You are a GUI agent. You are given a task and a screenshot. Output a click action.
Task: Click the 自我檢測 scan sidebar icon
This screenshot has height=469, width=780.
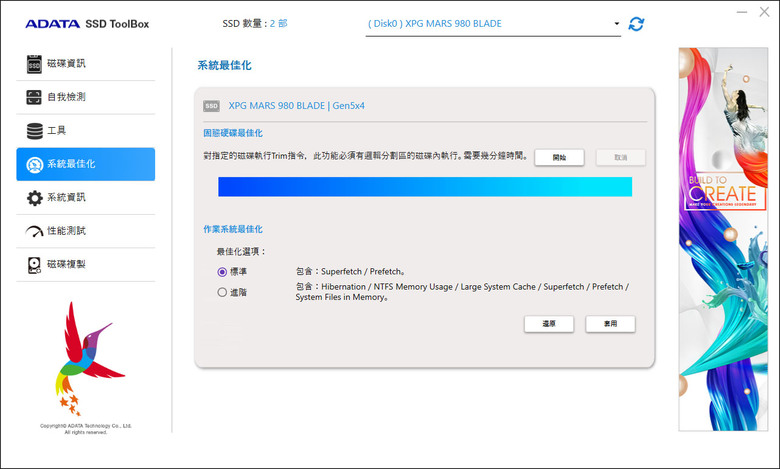[x=34, y=97]
